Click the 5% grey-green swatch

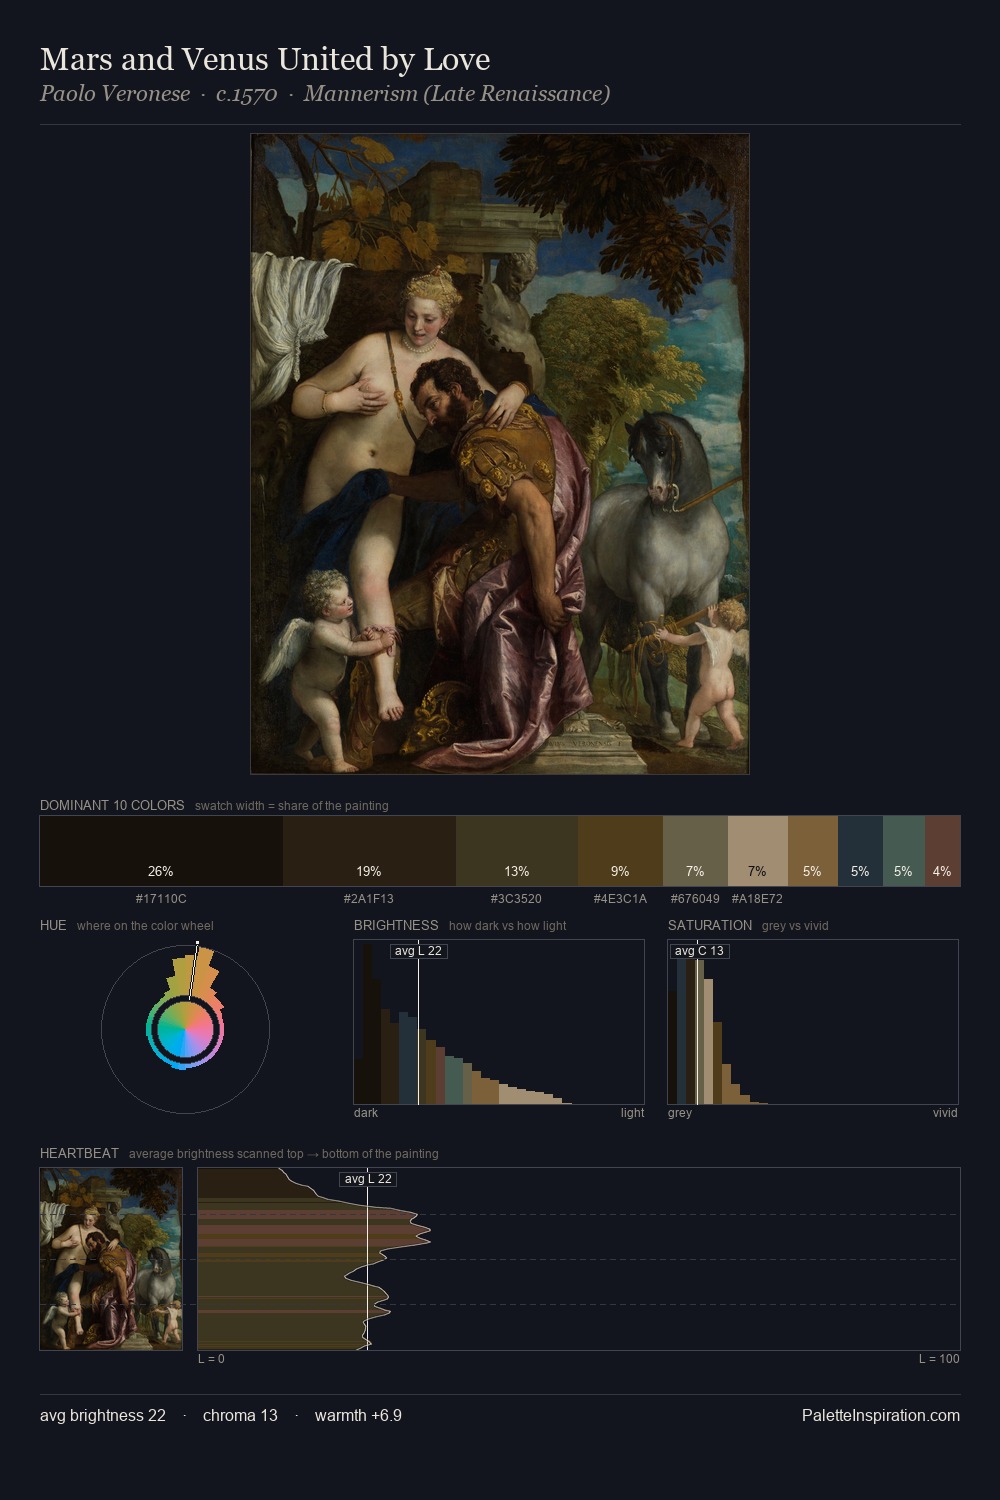904,851
